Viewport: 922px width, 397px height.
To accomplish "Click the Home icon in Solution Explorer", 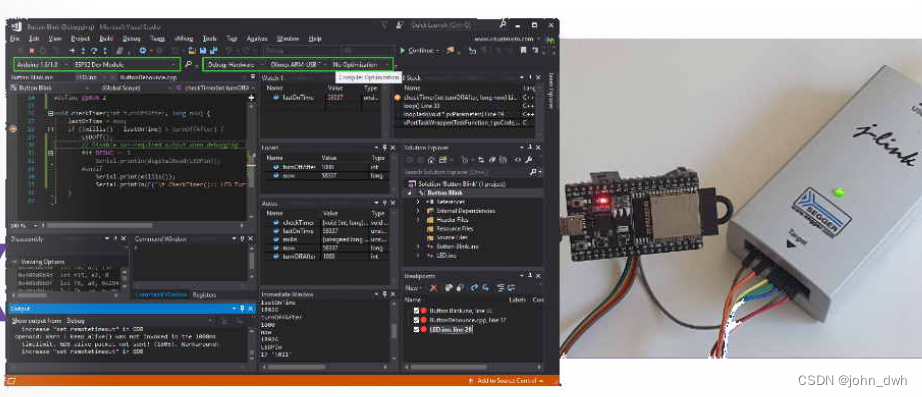I will click(x=431, y=159).
